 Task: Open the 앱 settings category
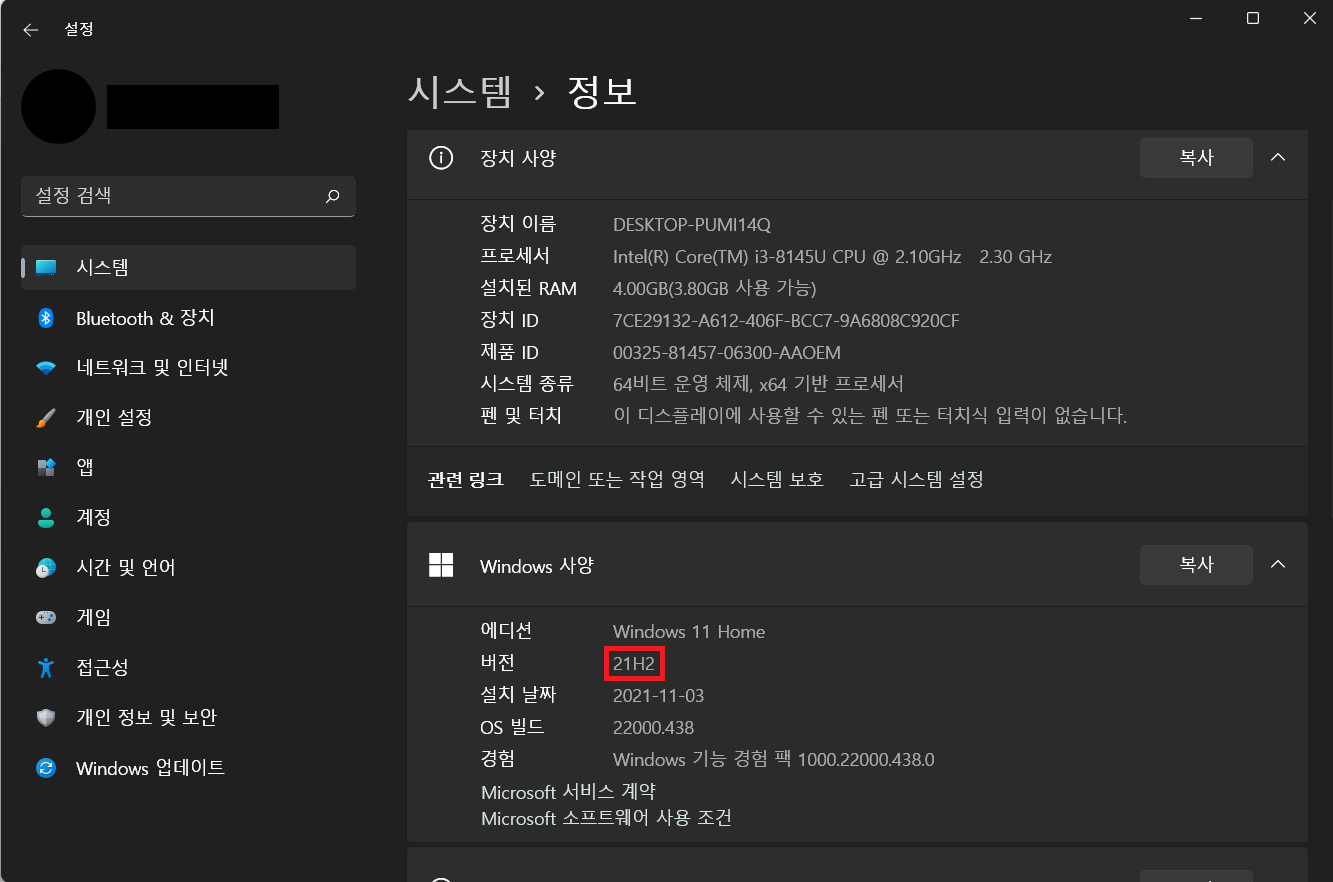pos(188,468)
